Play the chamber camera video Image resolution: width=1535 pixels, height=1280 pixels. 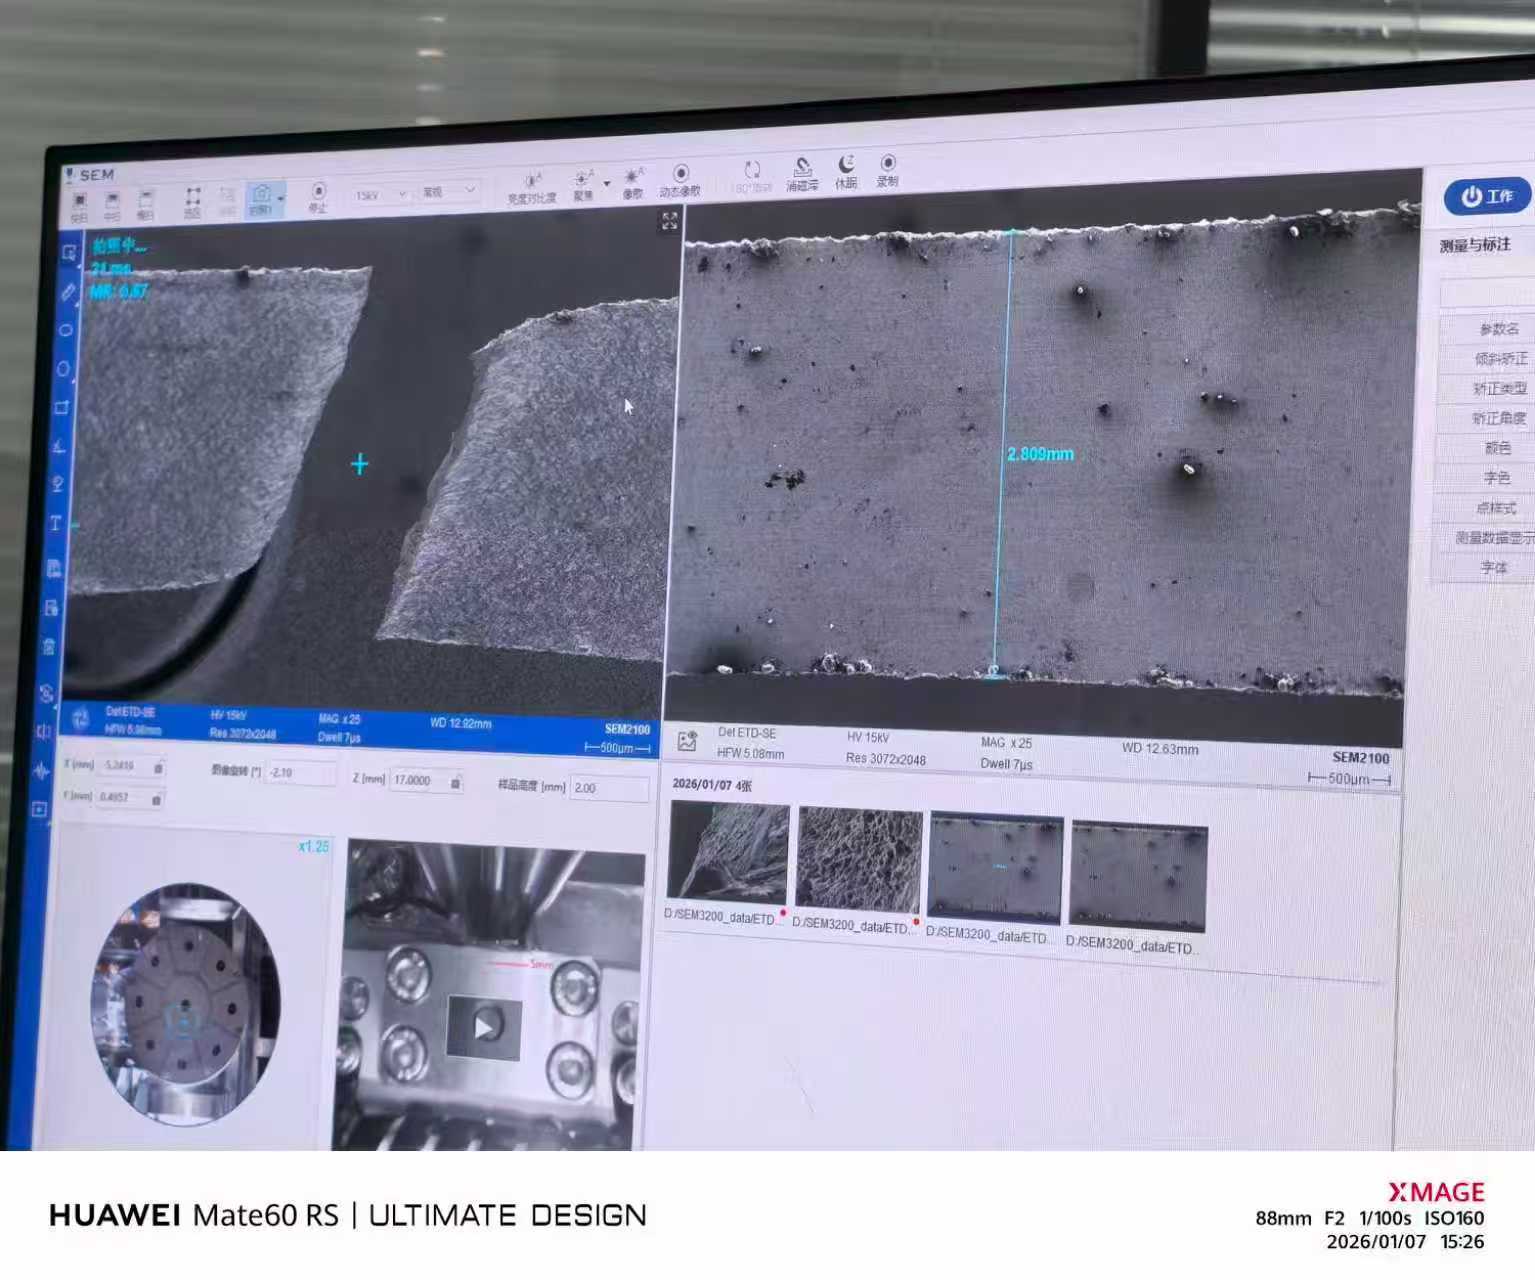click(484, 1026)
